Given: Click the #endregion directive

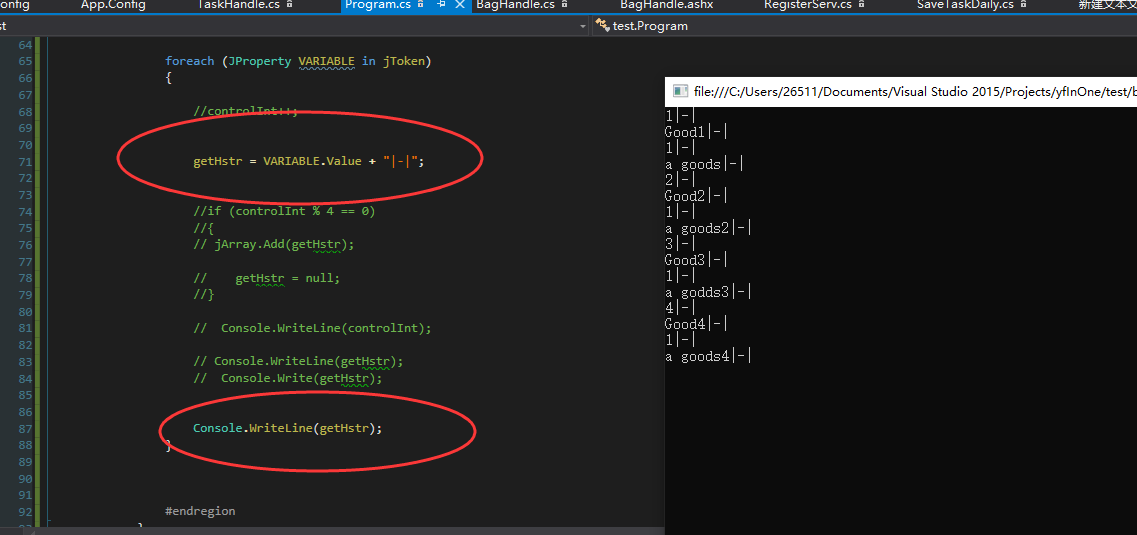Looking at the screenshot, I should pyautogui.click(x=200, y=510).
